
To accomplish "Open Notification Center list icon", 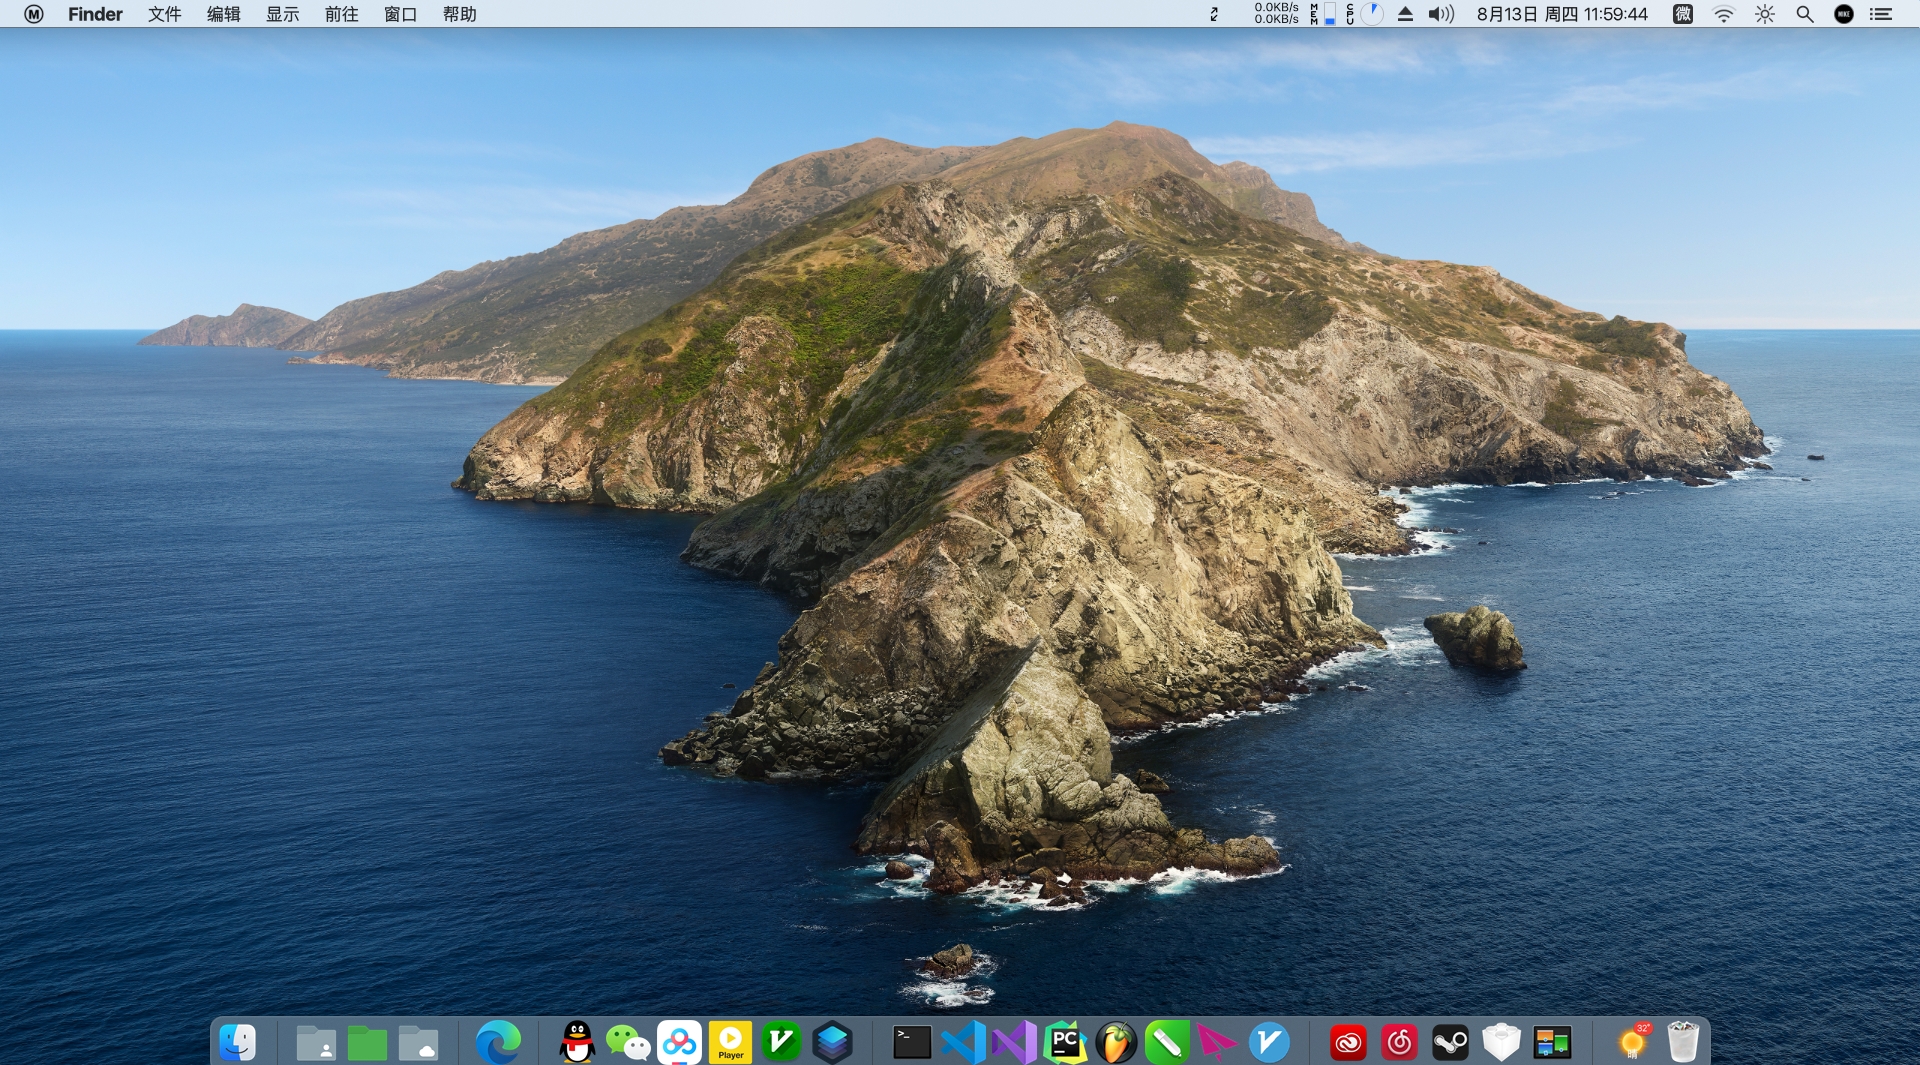I will pos(1881,14).
